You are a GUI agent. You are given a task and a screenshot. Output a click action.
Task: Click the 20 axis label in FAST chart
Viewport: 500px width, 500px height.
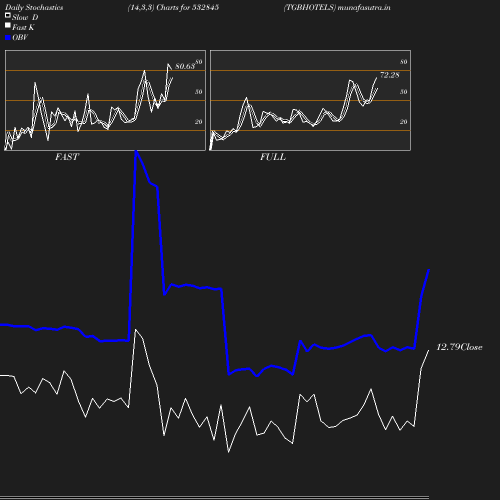199,122
